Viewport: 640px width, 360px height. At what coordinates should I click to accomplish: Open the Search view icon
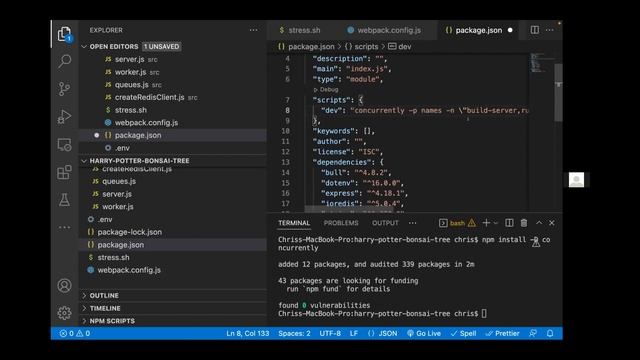point(64,61)
